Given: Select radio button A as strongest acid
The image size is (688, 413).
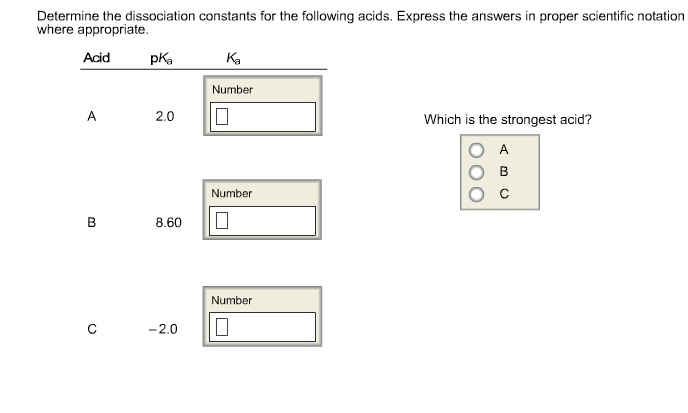Looking at the screenshot, I should click(x=477, y=152).
